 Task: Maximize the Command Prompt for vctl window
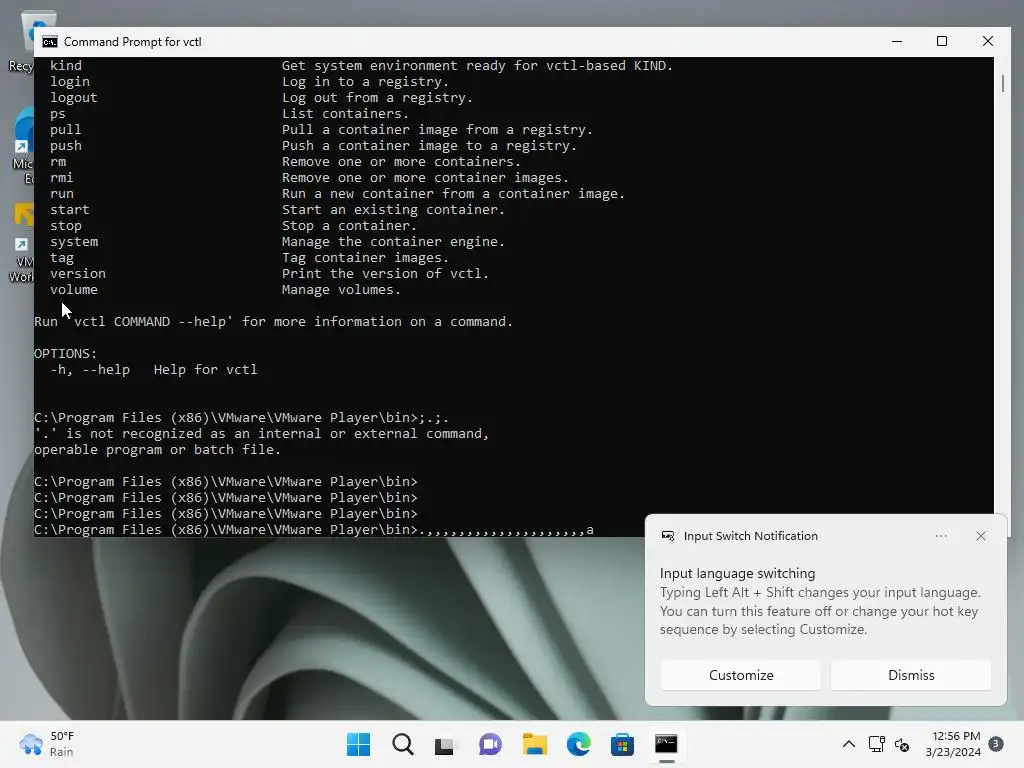(x=942, y=41)
